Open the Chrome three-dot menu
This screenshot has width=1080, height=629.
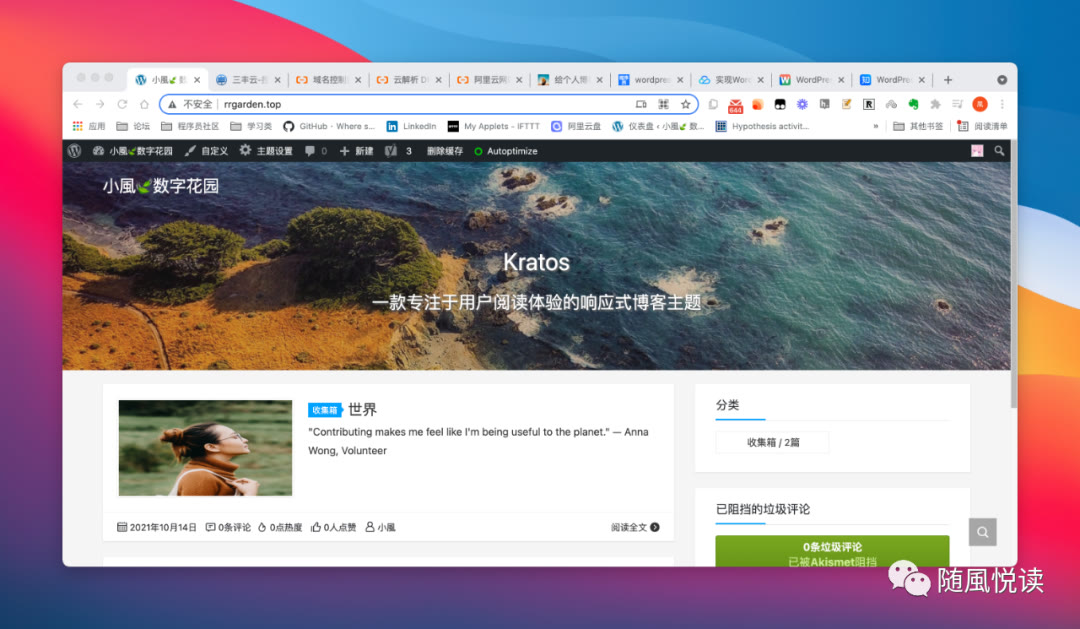click(1002, 103)
